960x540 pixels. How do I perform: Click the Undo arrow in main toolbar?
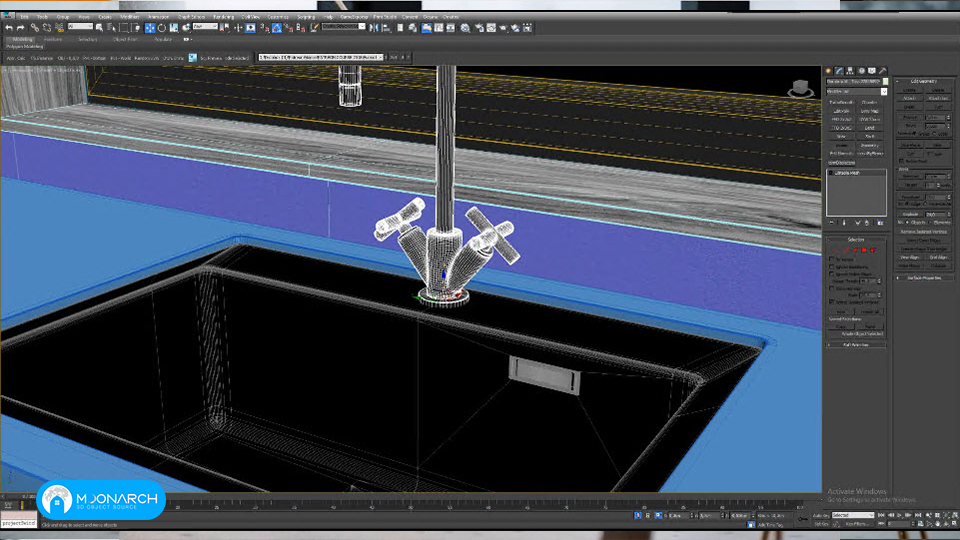point(9,28)
